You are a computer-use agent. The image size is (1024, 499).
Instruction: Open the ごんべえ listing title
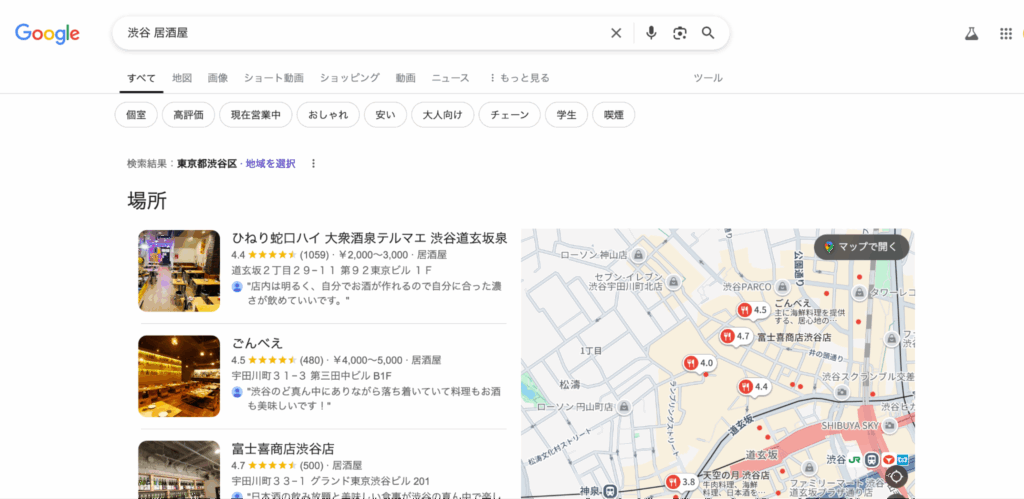(257, 343)
